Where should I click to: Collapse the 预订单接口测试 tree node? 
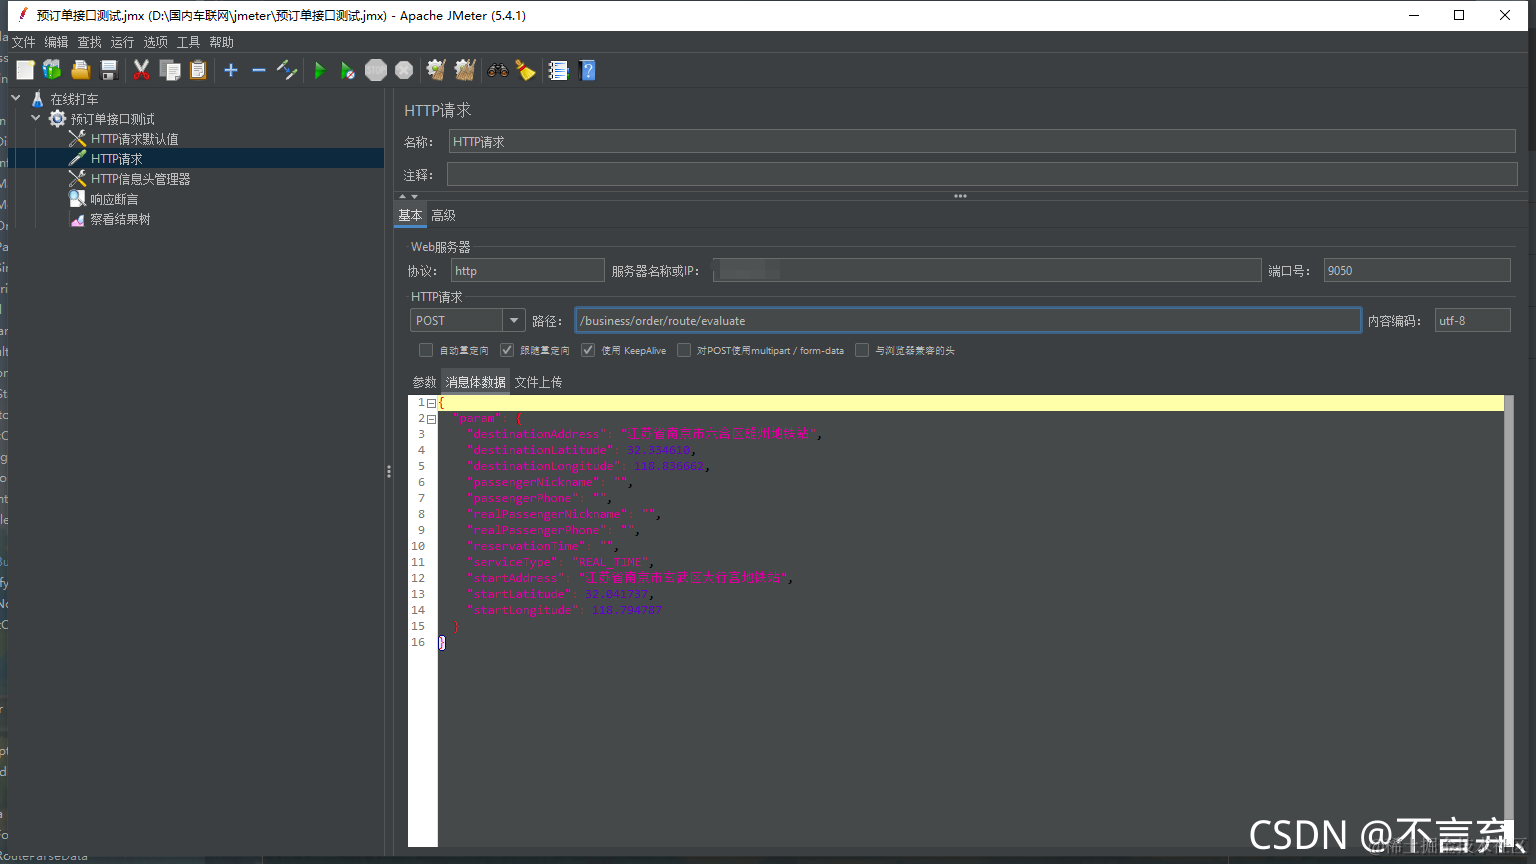click(x=36, y=118)
